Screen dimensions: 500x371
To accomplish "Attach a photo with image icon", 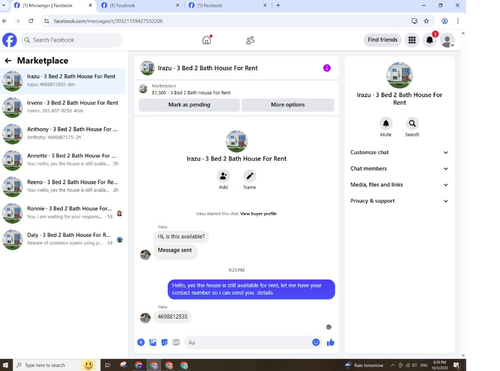I will coord(153,342).
